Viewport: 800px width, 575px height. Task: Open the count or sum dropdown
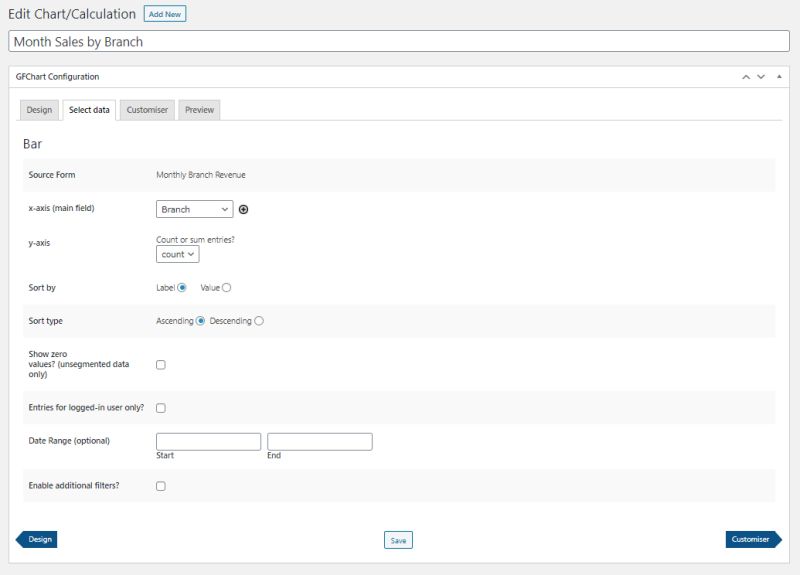point(178,254)
